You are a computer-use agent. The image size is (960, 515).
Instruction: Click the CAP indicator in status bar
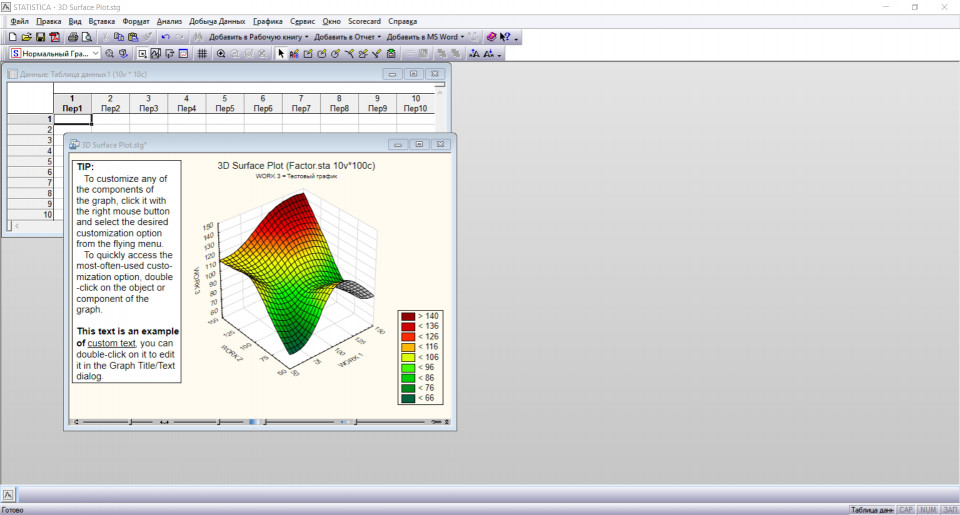point(906,509)
